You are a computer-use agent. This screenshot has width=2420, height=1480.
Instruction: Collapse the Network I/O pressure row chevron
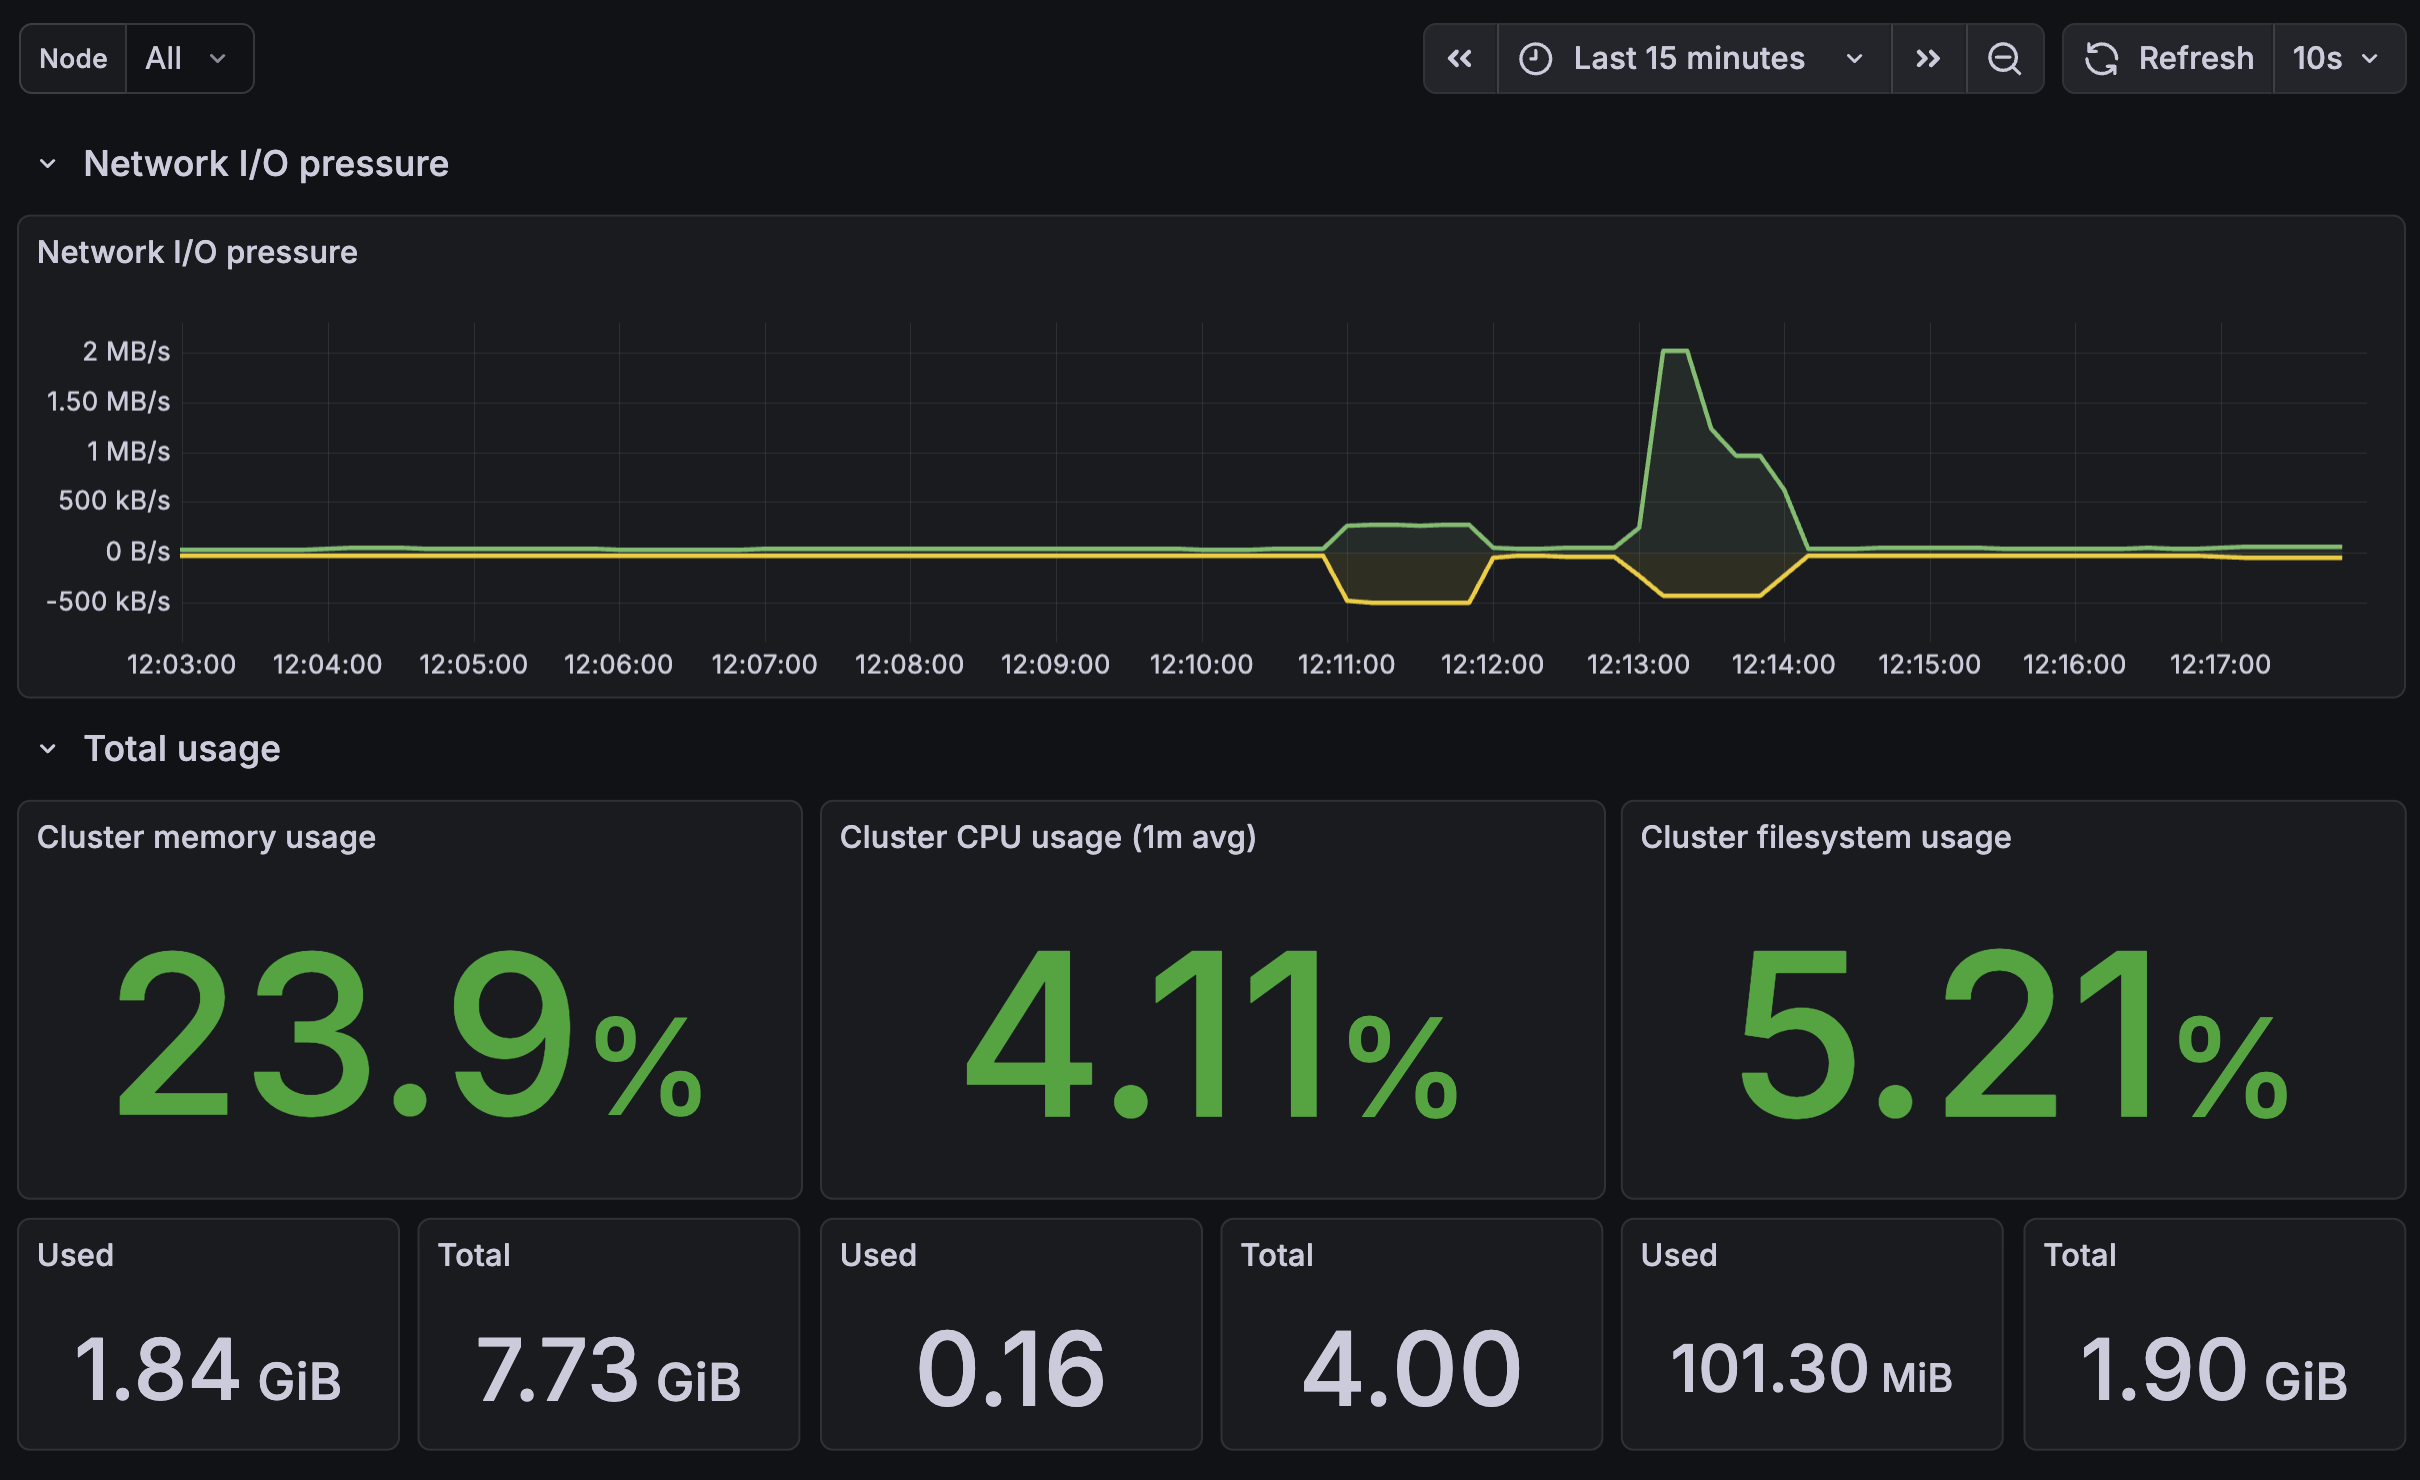pos(47,164)
